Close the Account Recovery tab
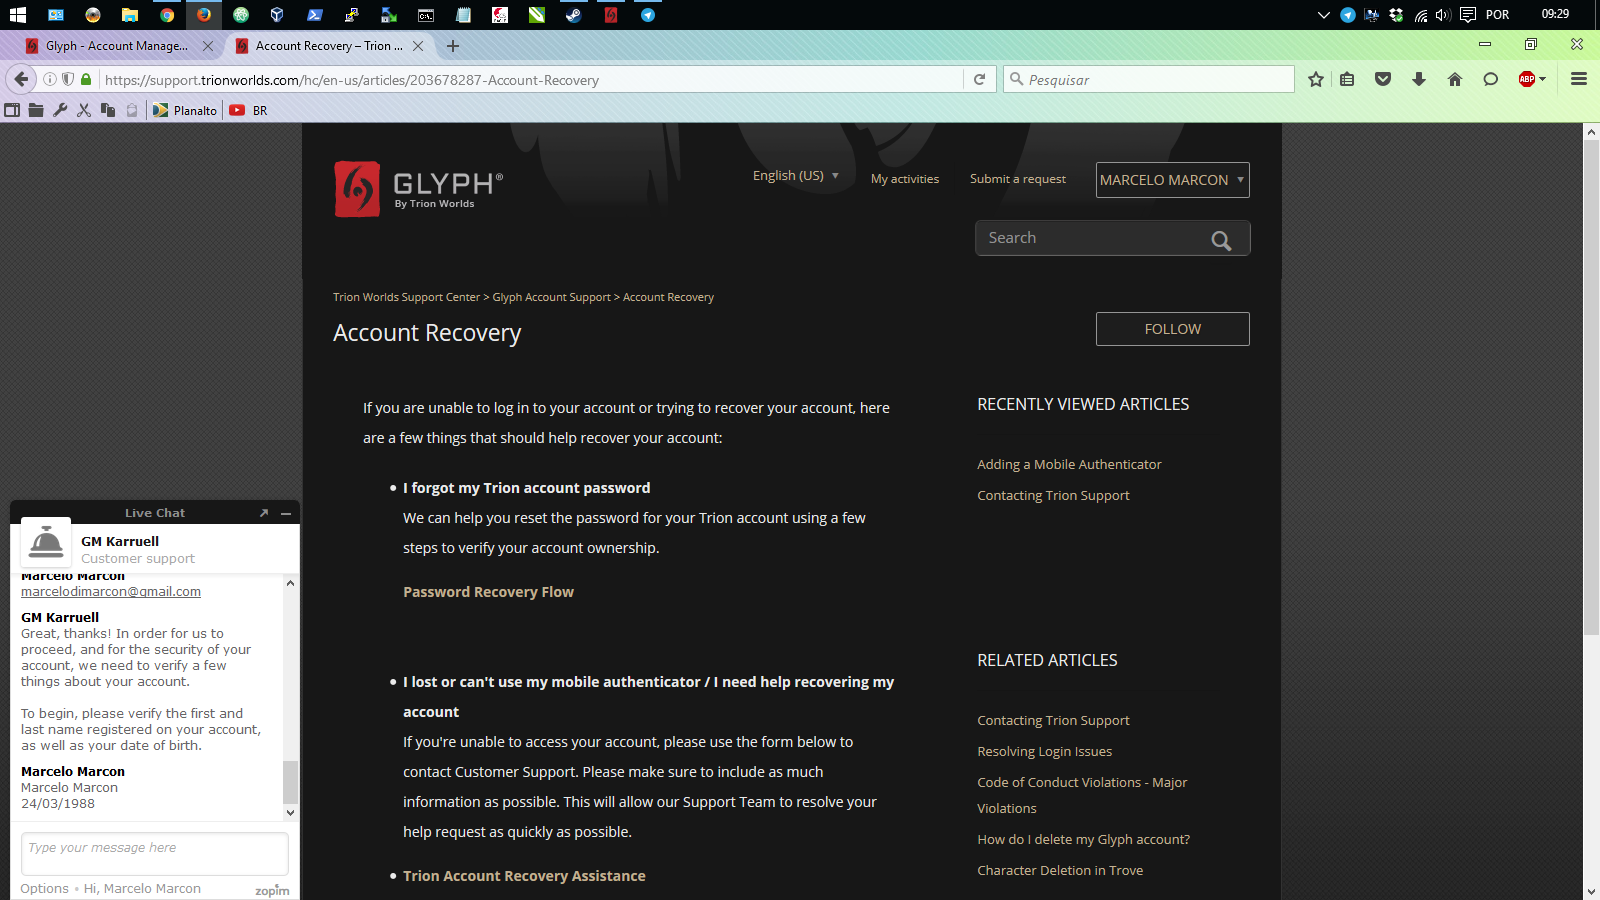1600x900 pixels. pyautogui.click(x=418, y=46)
